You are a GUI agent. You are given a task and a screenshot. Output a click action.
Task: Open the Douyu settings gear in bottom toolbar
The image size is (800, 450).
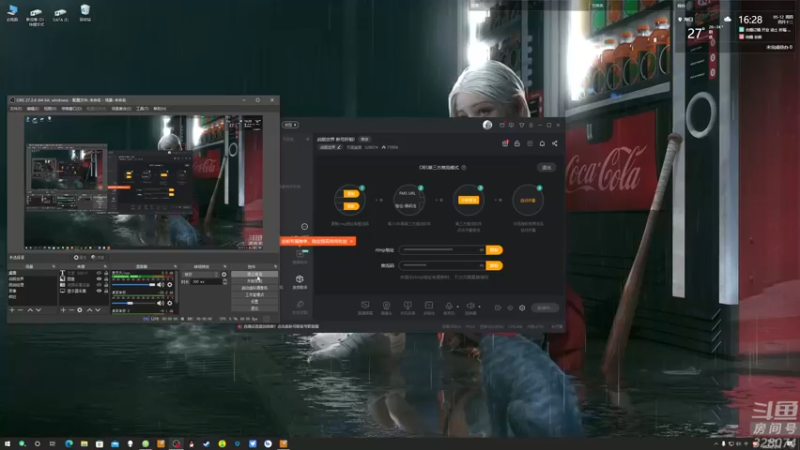tap(522, 308)
